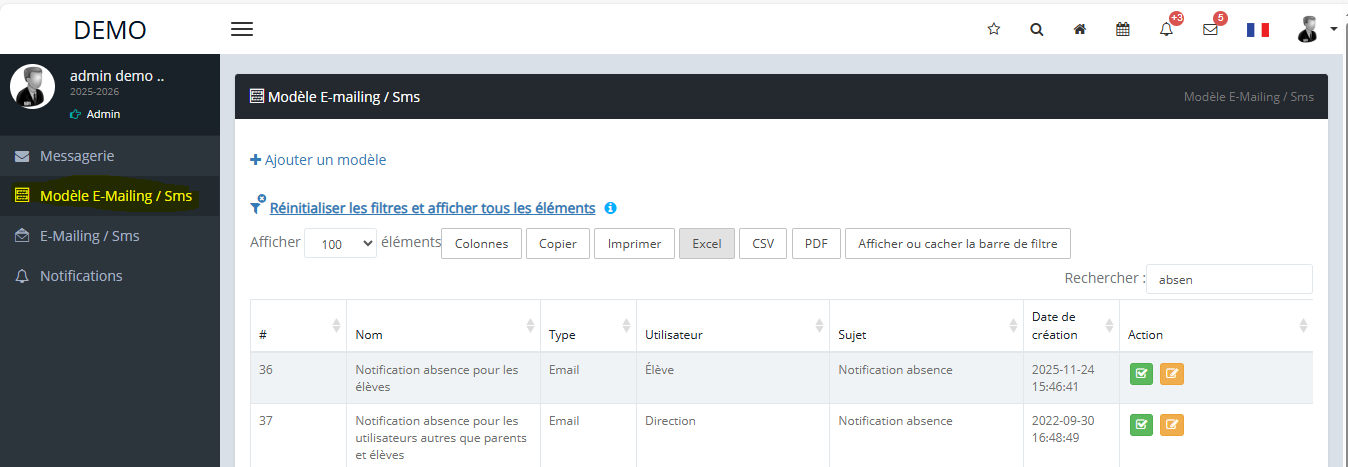Click the star favorites icon in header
Viewport: 1348px width, 467px height.
(993, 30)
